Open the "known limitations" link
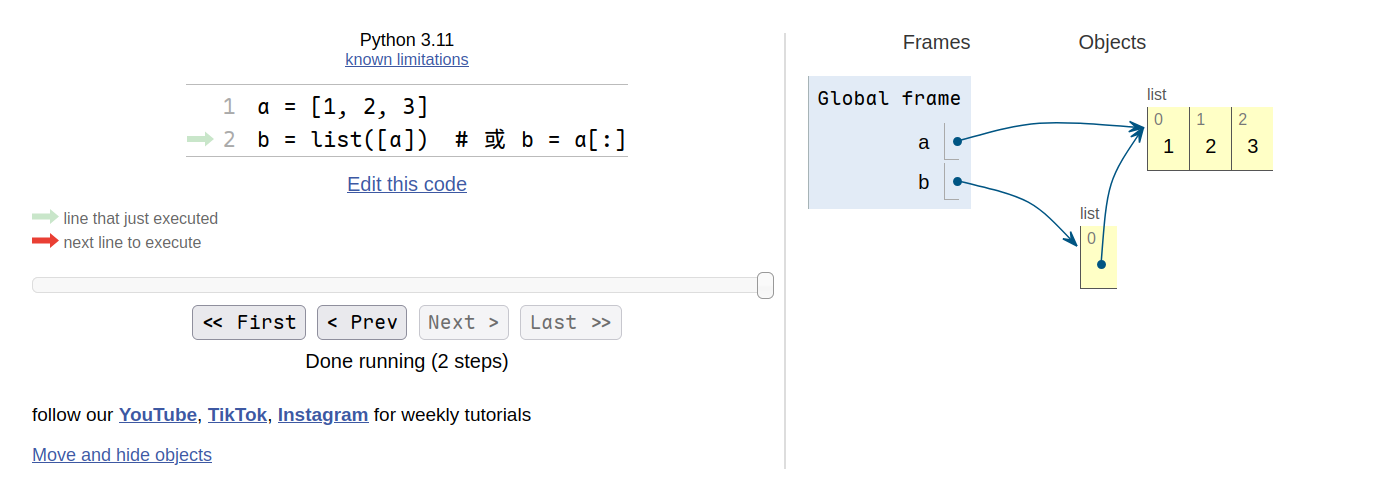This screenshot has height=496, width=1396. [406, 59]
